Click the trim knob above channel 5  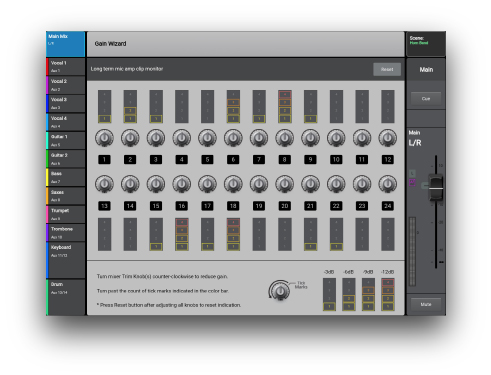click(x=207, y=138)
